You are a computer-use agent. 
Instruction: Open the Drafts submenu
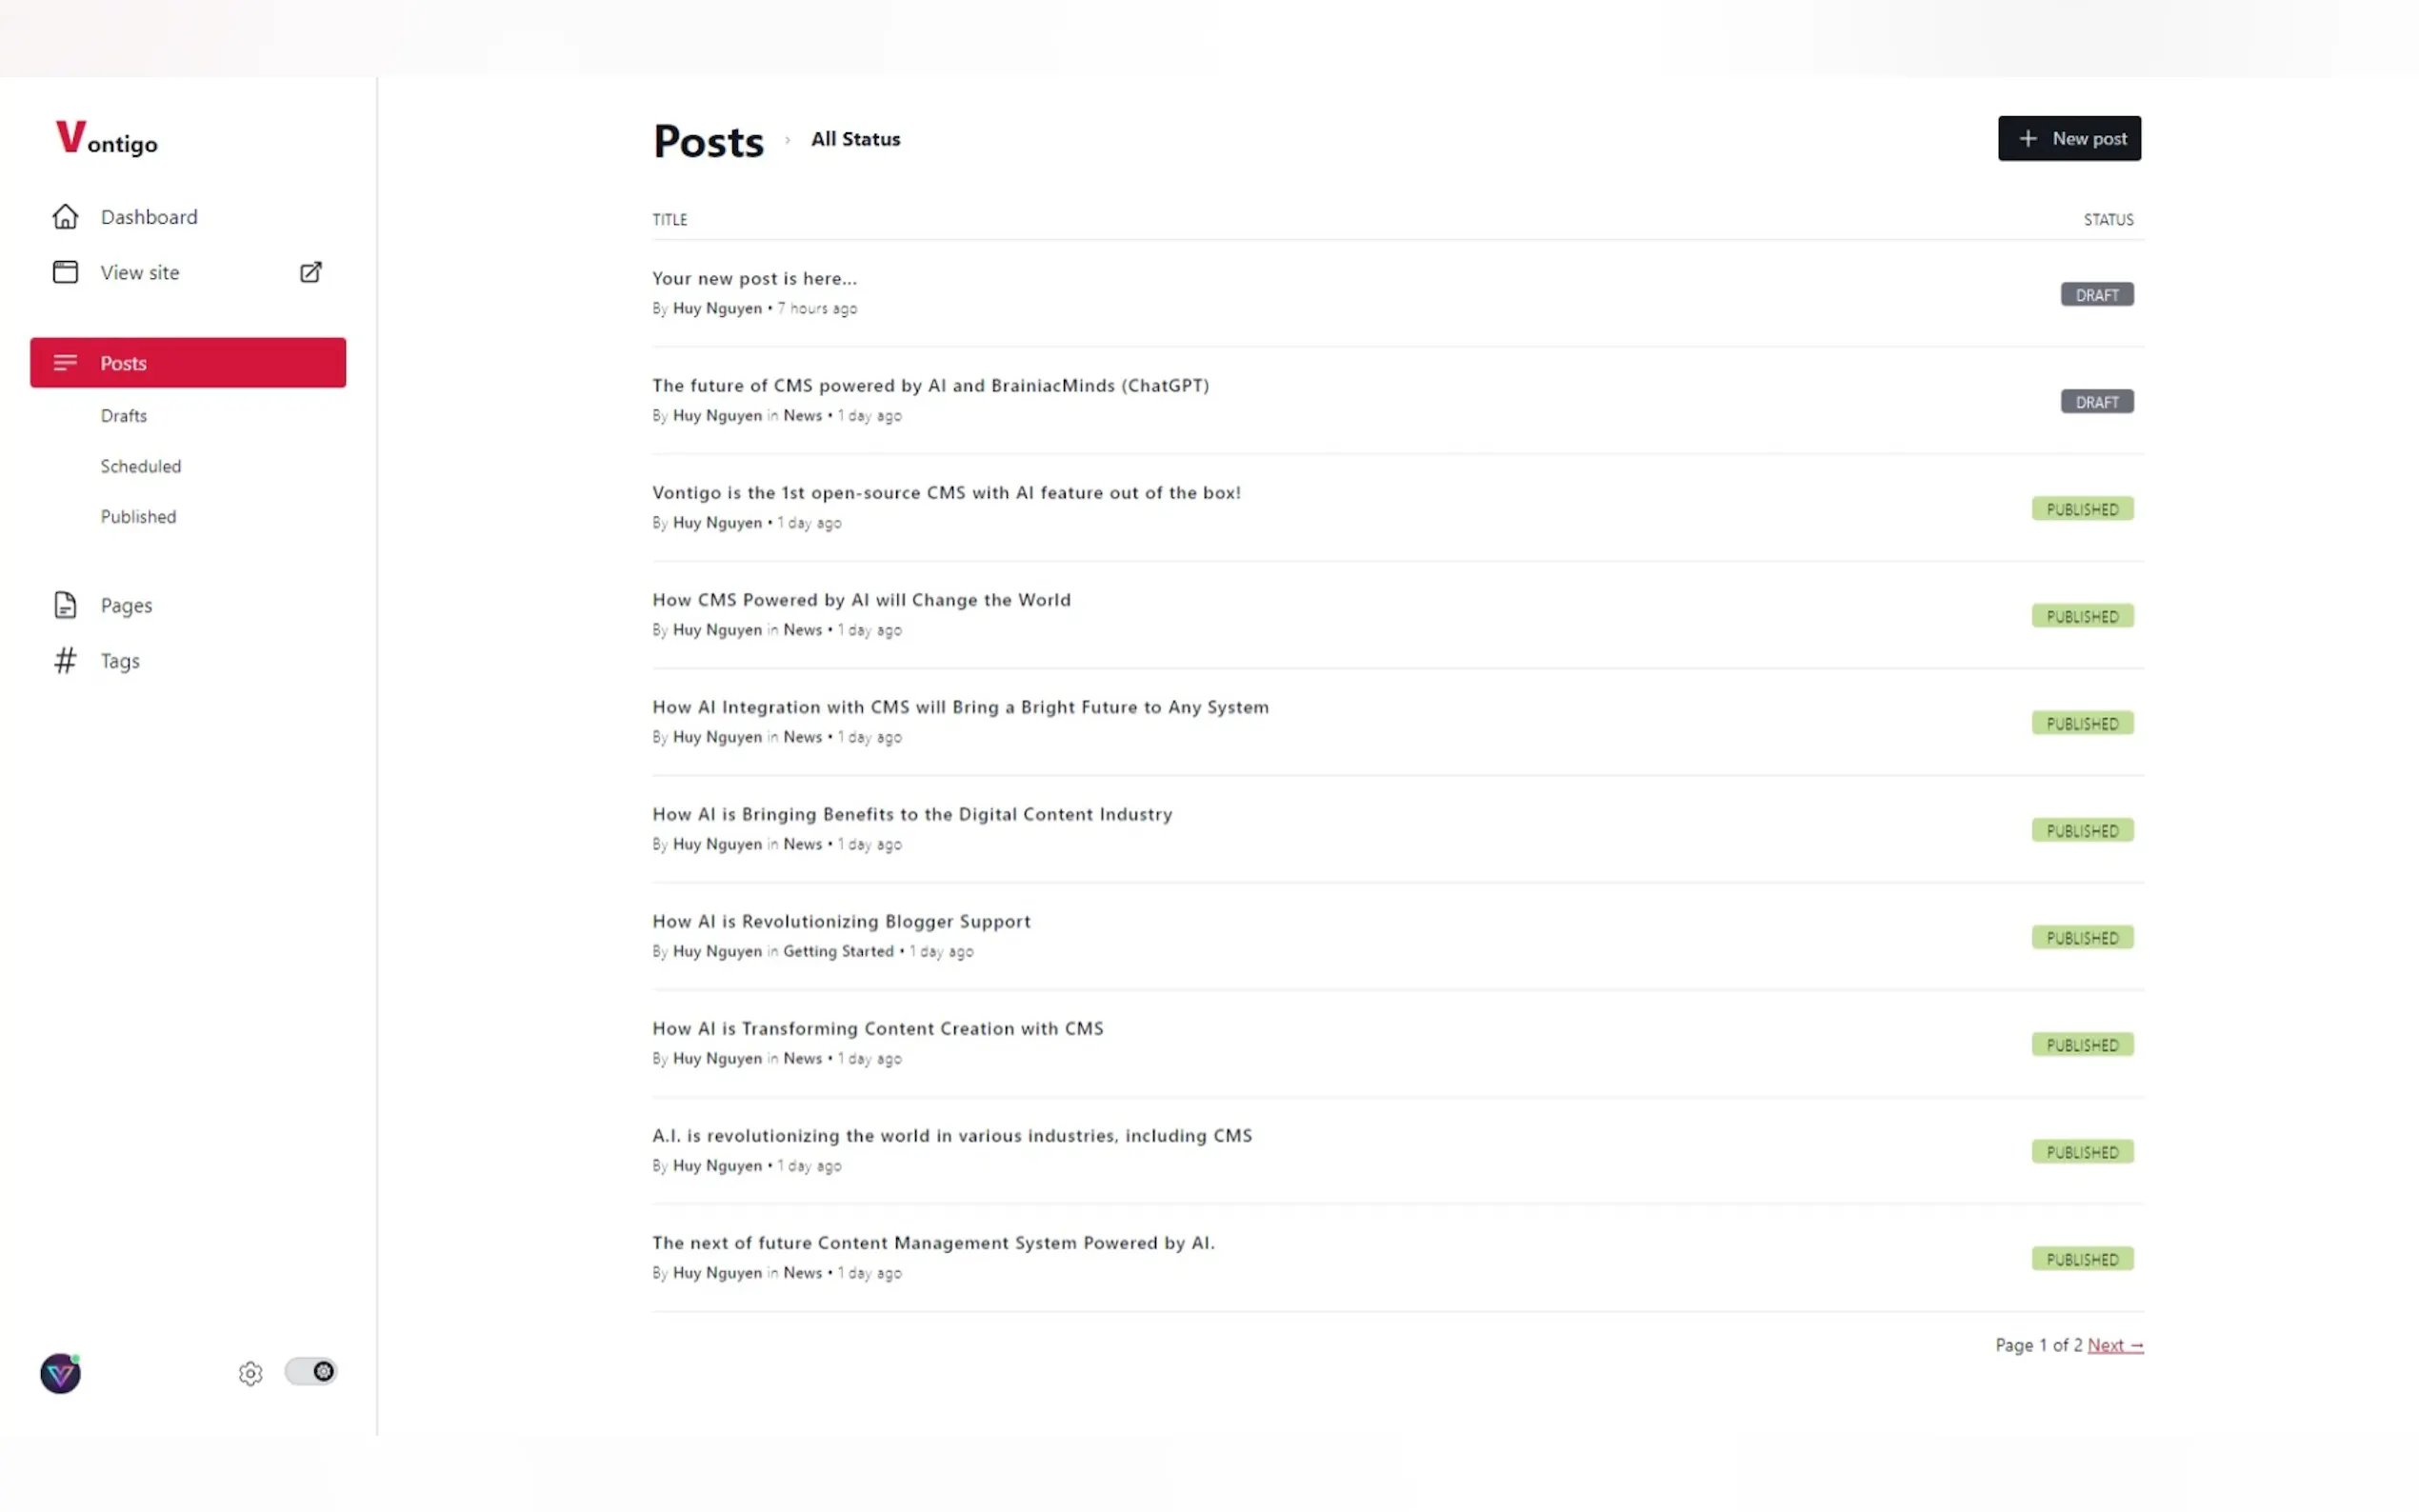tap(124, 416)
